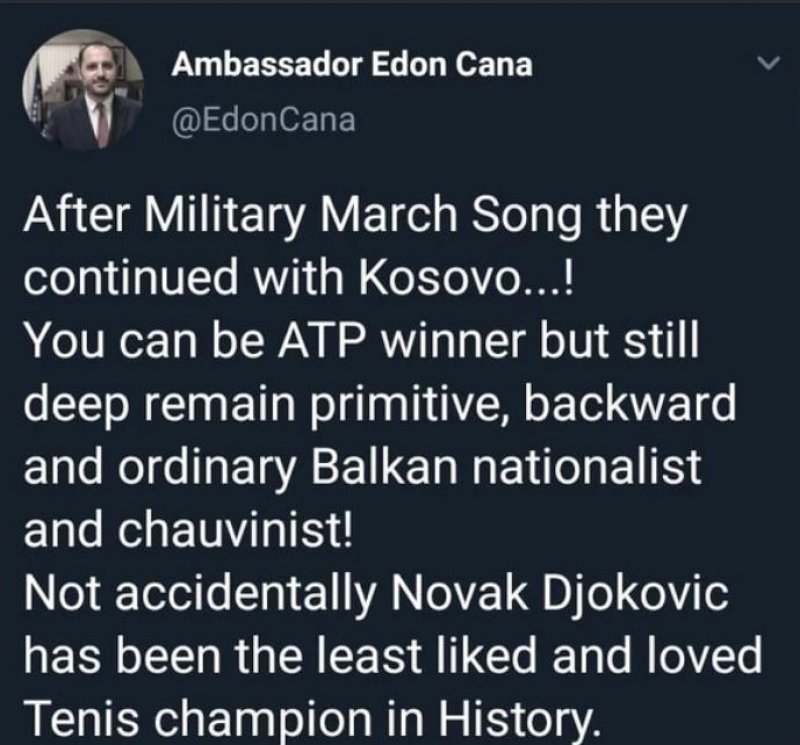Open the Ambassador Edon Cana display name
Viewport: 800px width, 745px height.
[x=352, y=65]
